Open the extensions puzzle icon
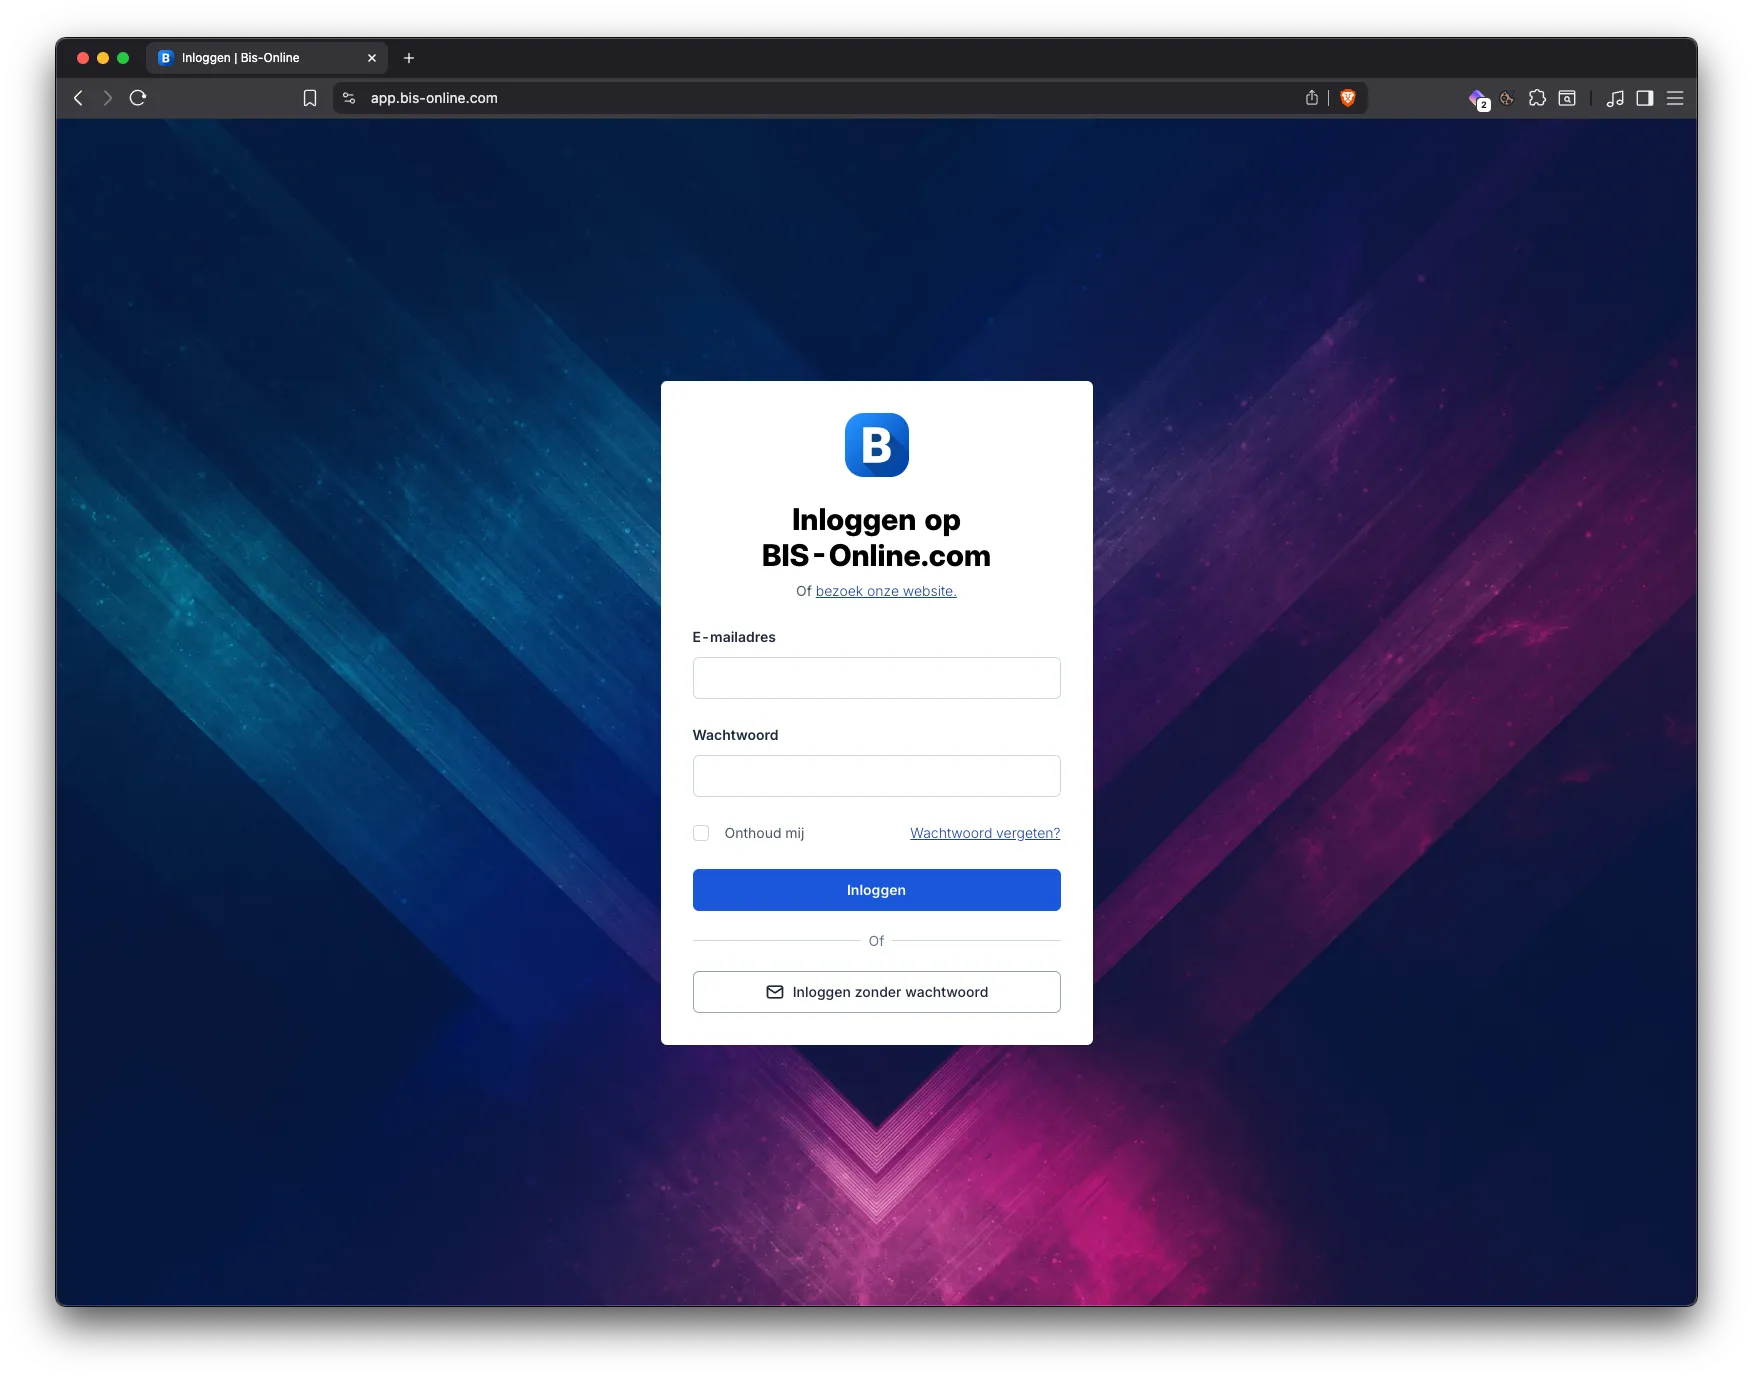Image resolution: width=1753 pixels, height=1380 pixels. 1537,98
